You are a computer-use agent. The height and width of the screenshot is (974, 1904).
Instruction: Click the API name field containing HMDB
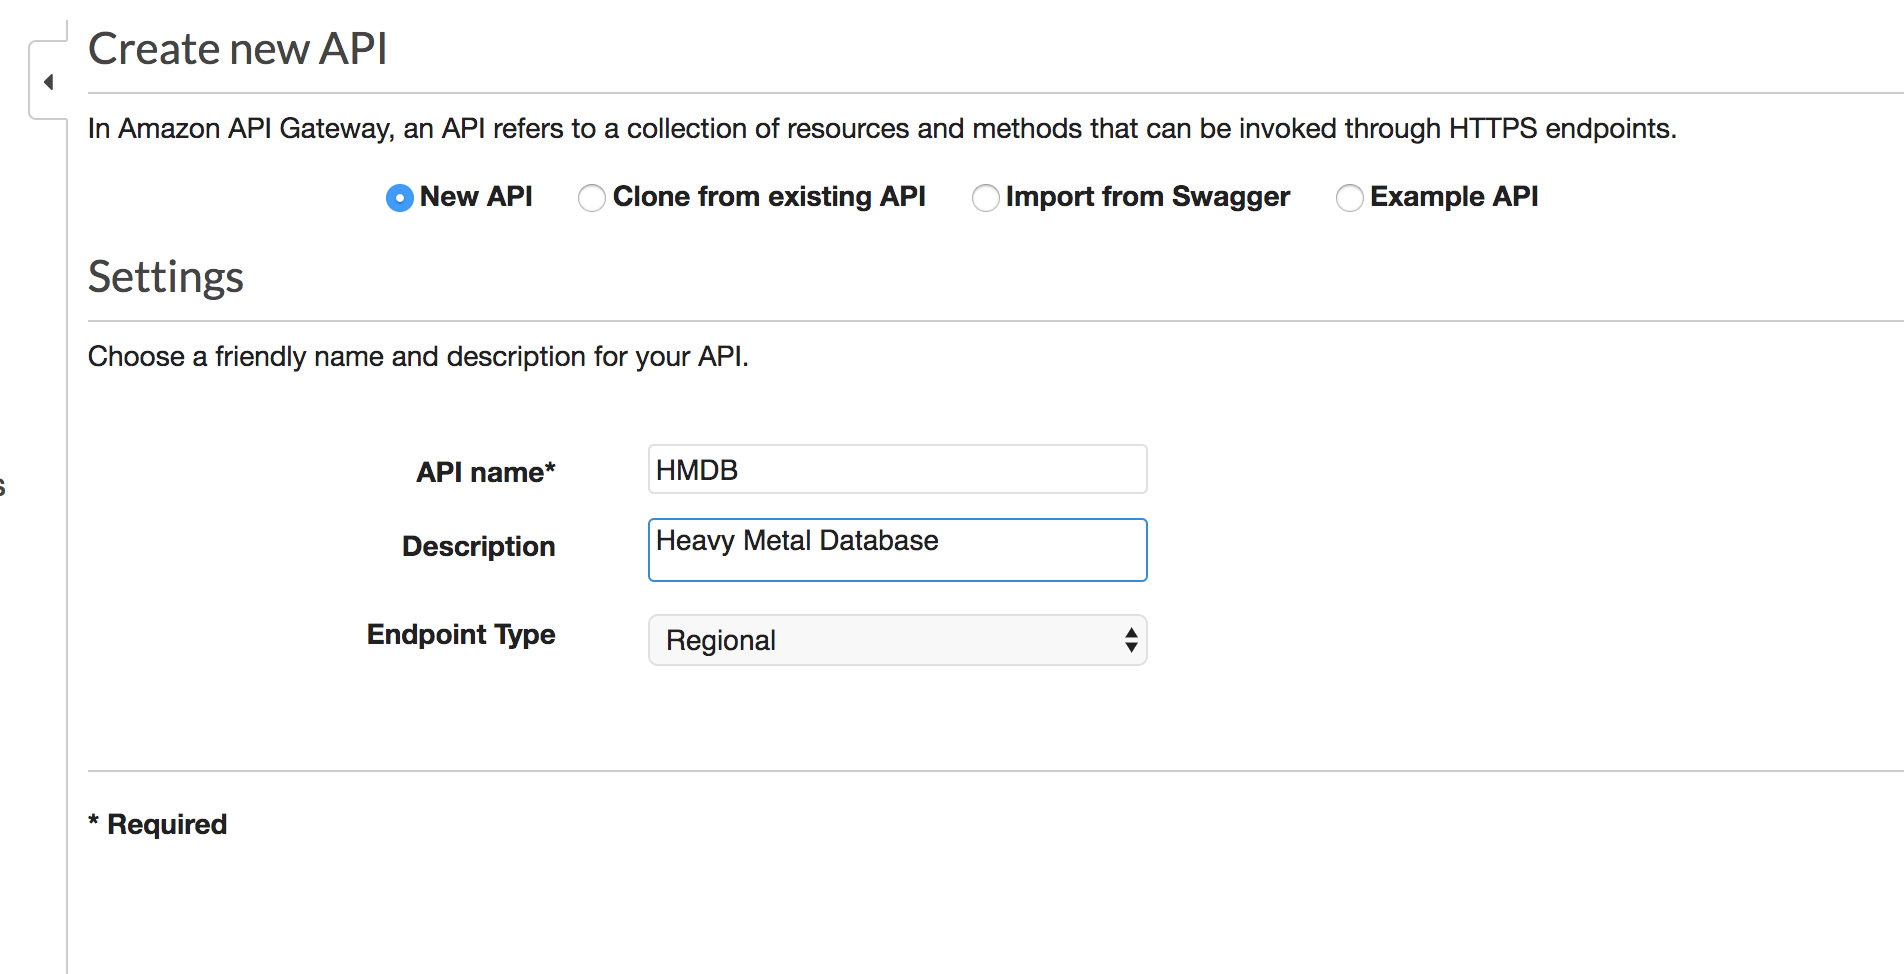897,470
